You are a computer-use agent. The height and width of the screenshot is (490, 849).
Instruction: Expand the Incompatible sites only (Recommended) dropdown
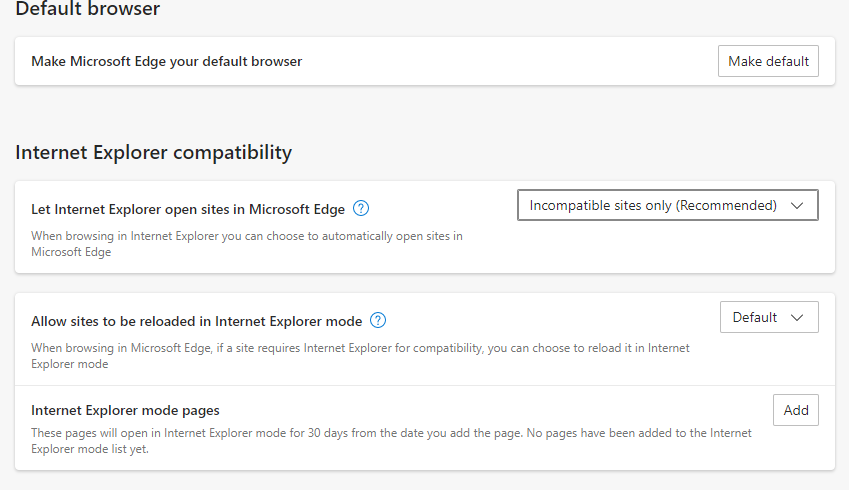coord(668,205)
